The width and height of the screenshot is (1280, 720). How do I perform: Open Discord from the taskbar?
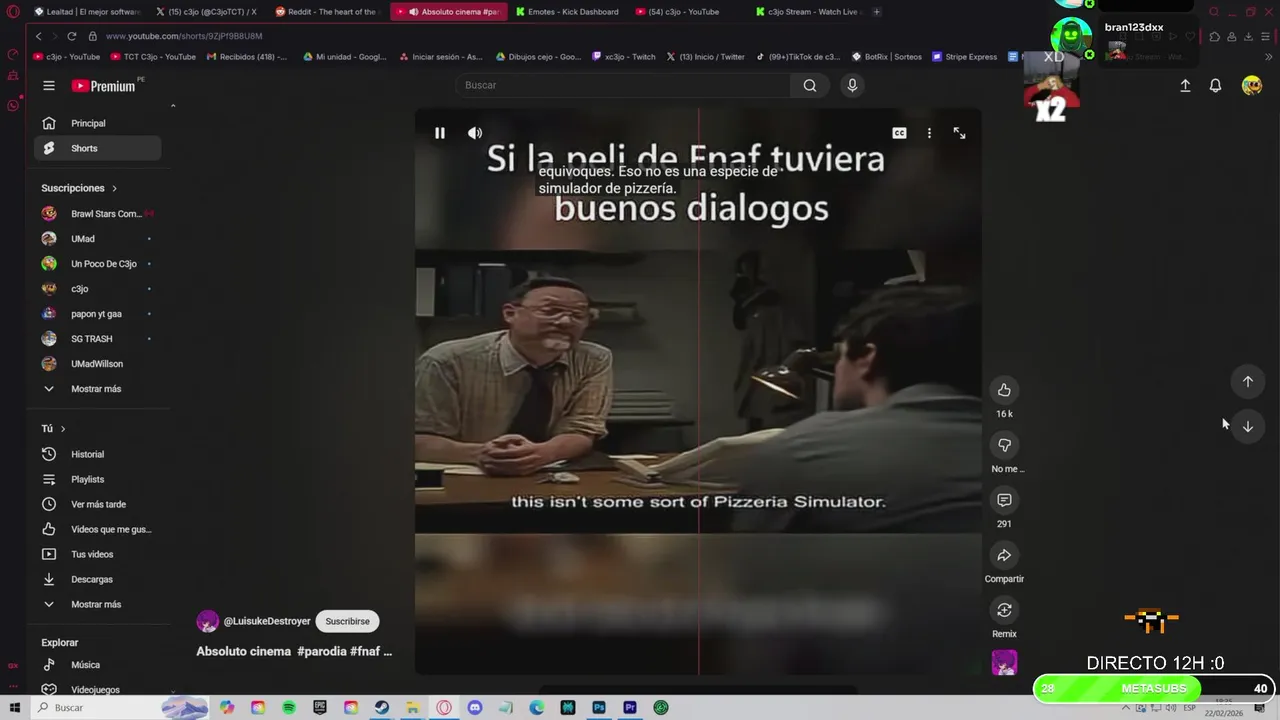coord(475,708)
